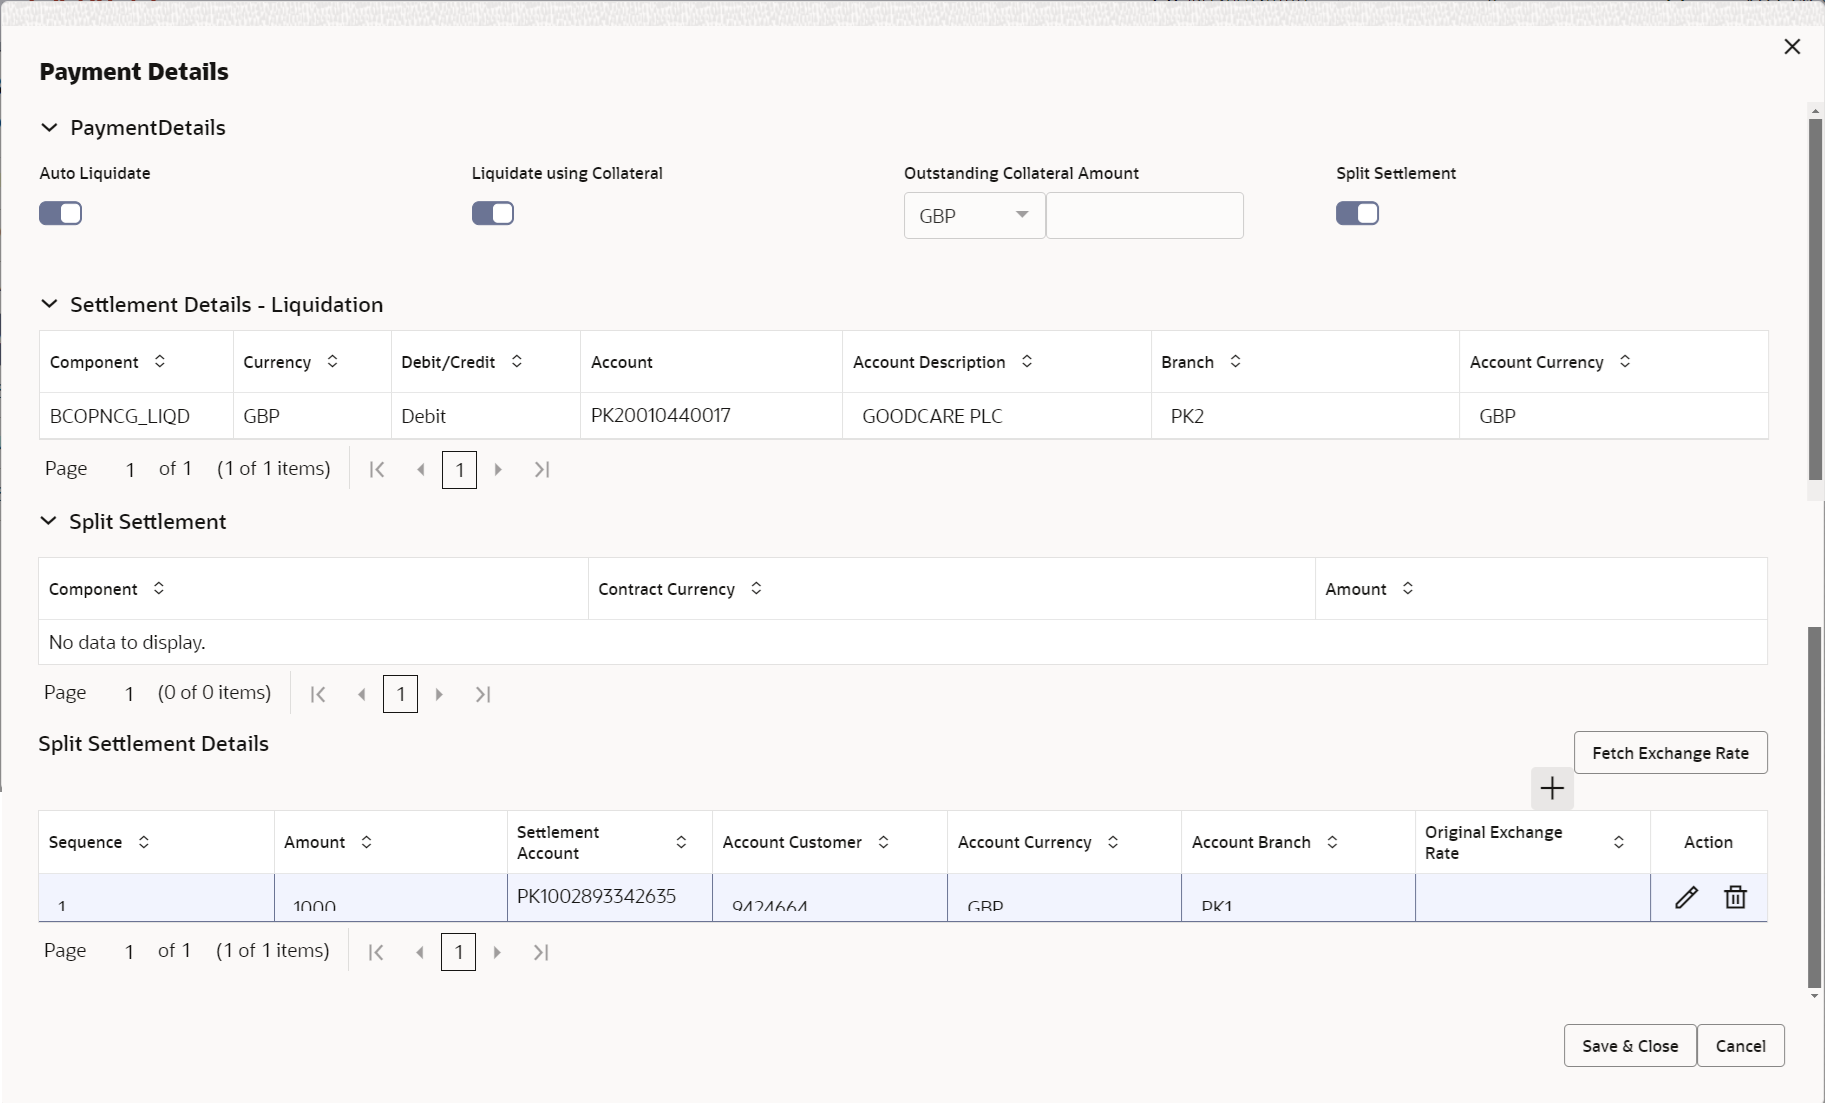Click the Fetch Exchange Rate button
The width and height of the screenshot is (1825, 1103).
[1671, 752]
